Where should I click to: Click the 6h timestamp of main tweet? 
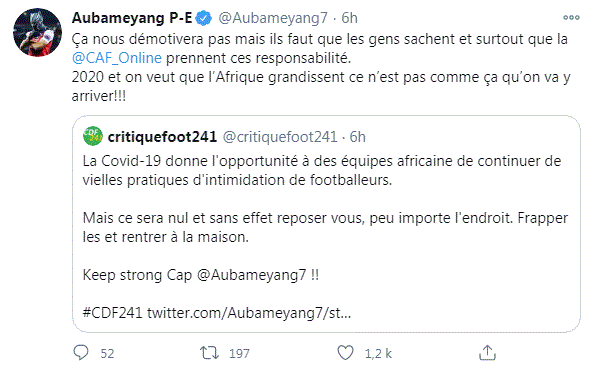349,18
